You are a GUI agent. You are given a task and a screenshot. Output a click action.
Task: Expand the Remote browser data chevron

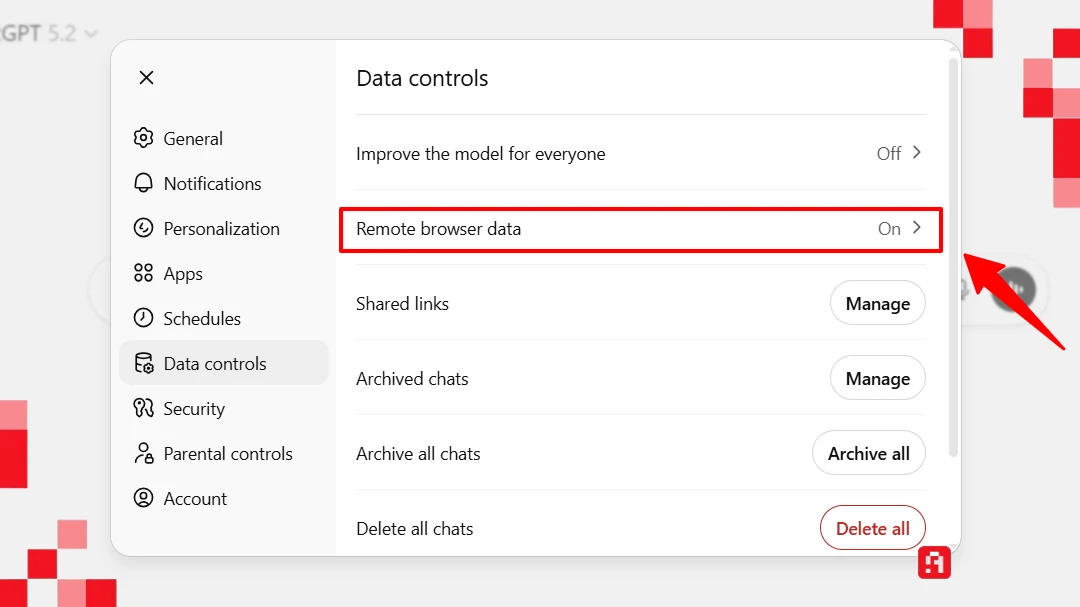coord(917,228)
